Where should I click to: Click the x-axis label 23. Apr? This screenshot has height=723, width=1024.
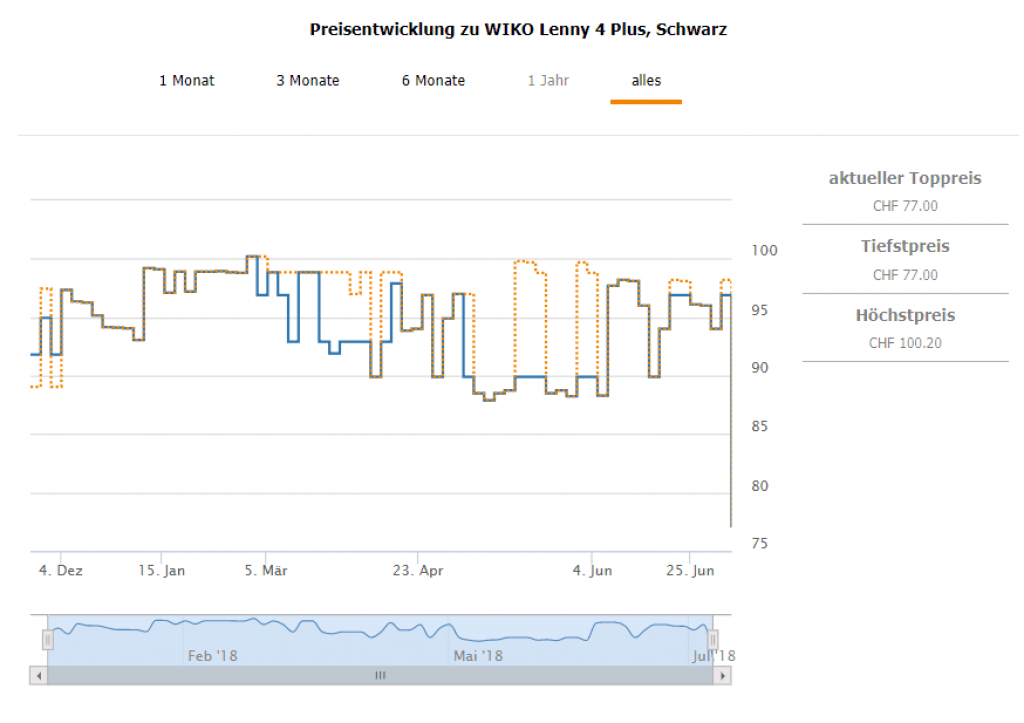point(418,570)
